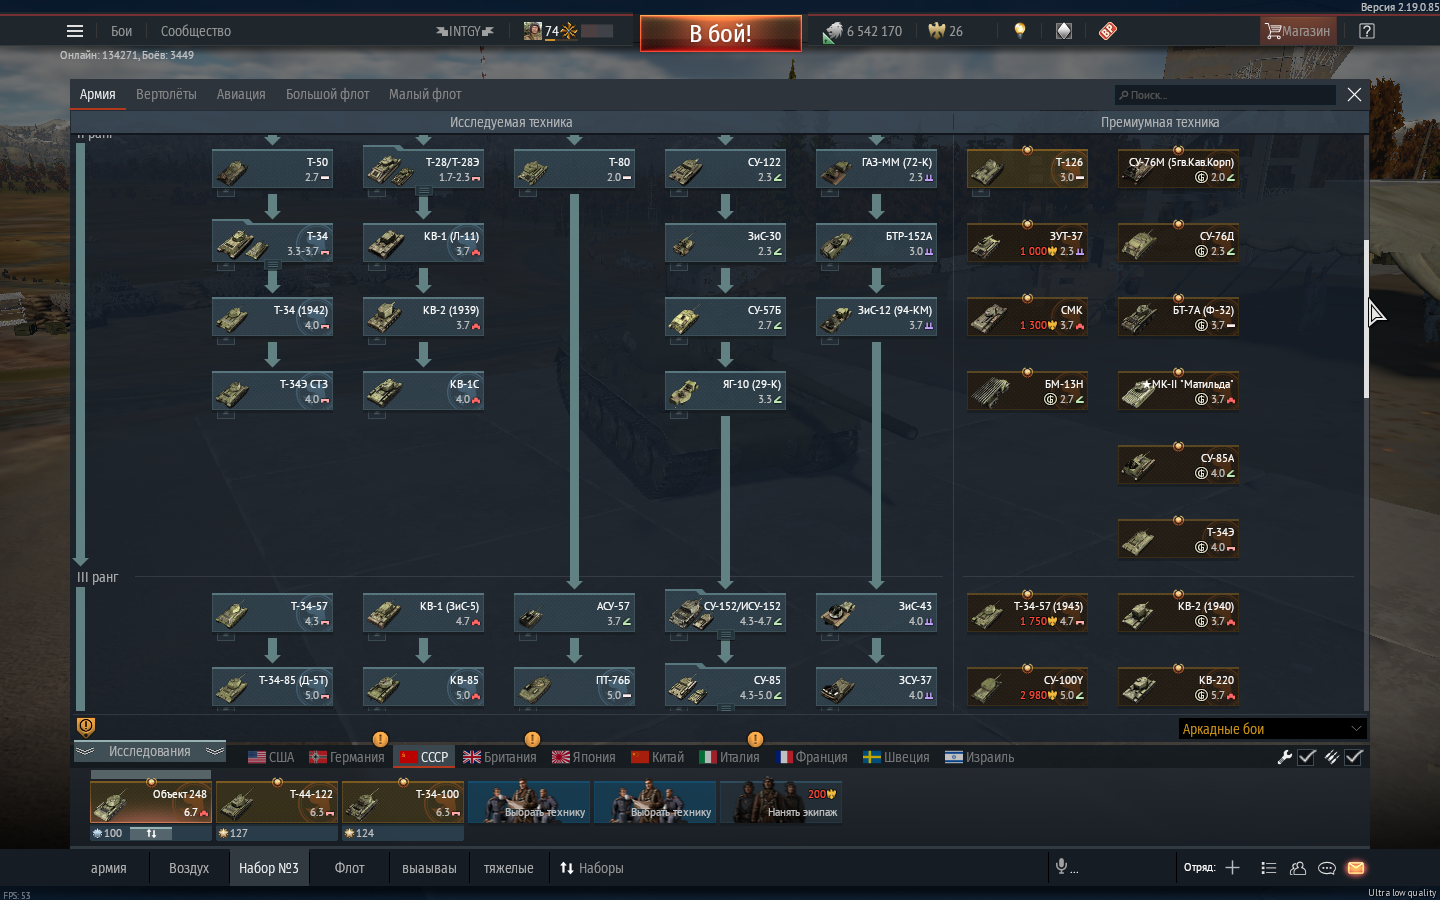Image resolution: width=1440 pixels, height=900 pixels.
Task: Open the help question mark icon
Action: click(x=1367, y=31)
